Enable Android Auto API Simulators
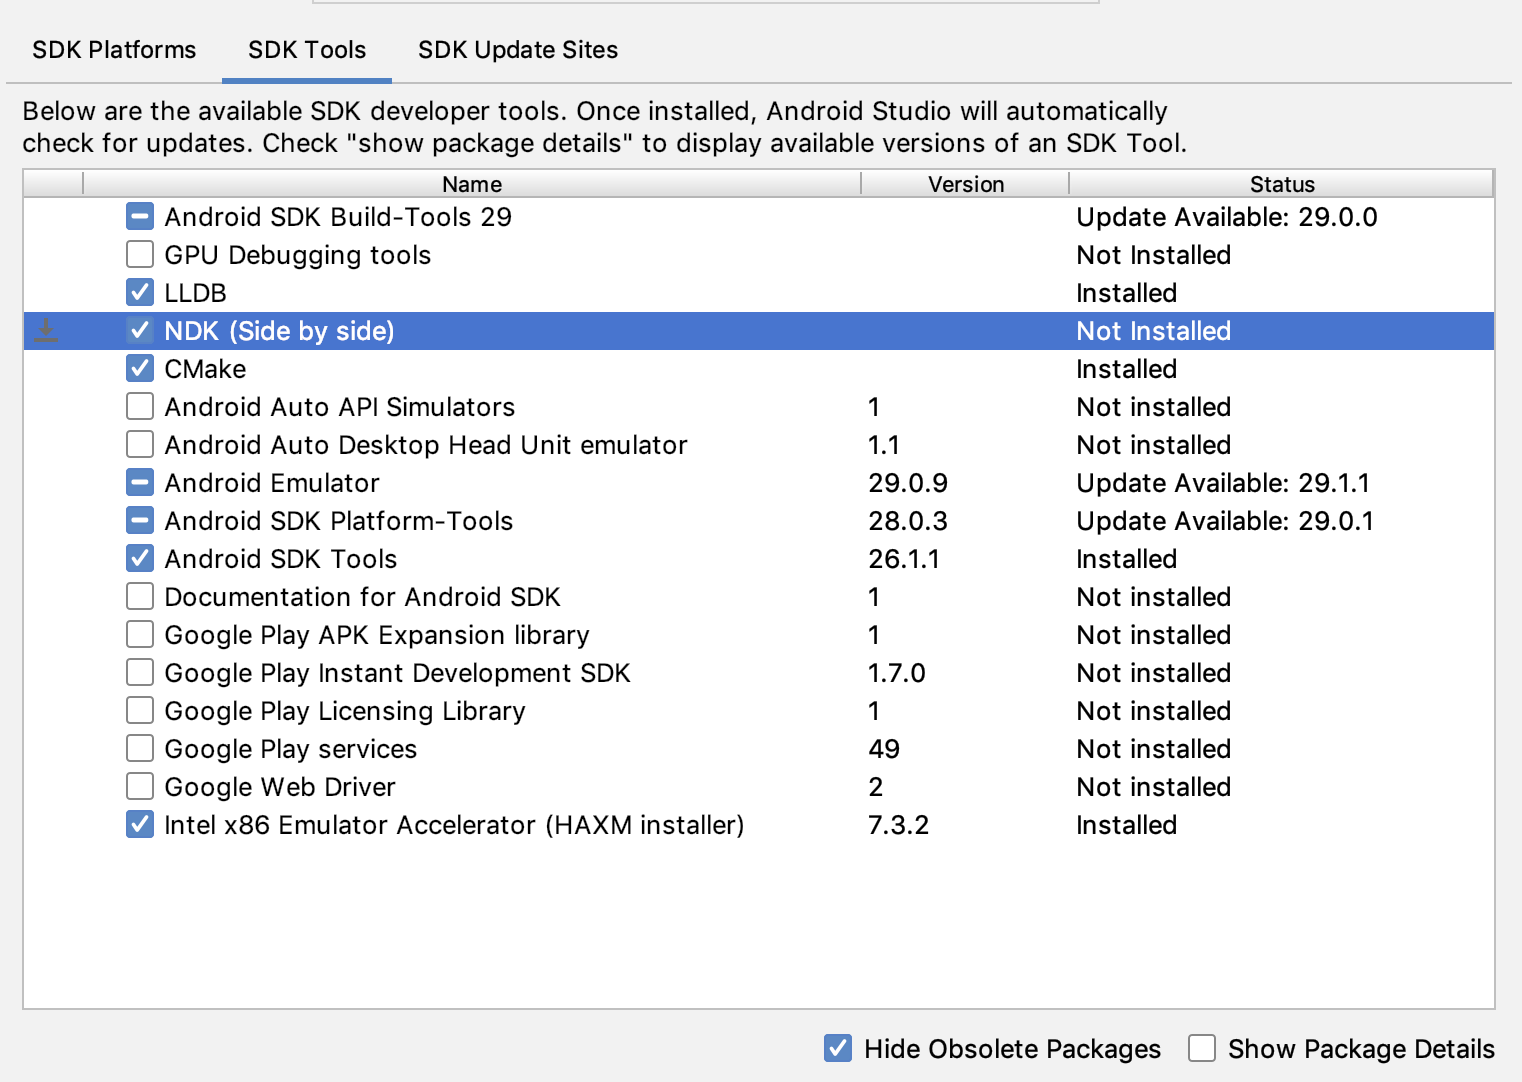The width and height of the screenshot is (1522, 1082). click(139, 406)
